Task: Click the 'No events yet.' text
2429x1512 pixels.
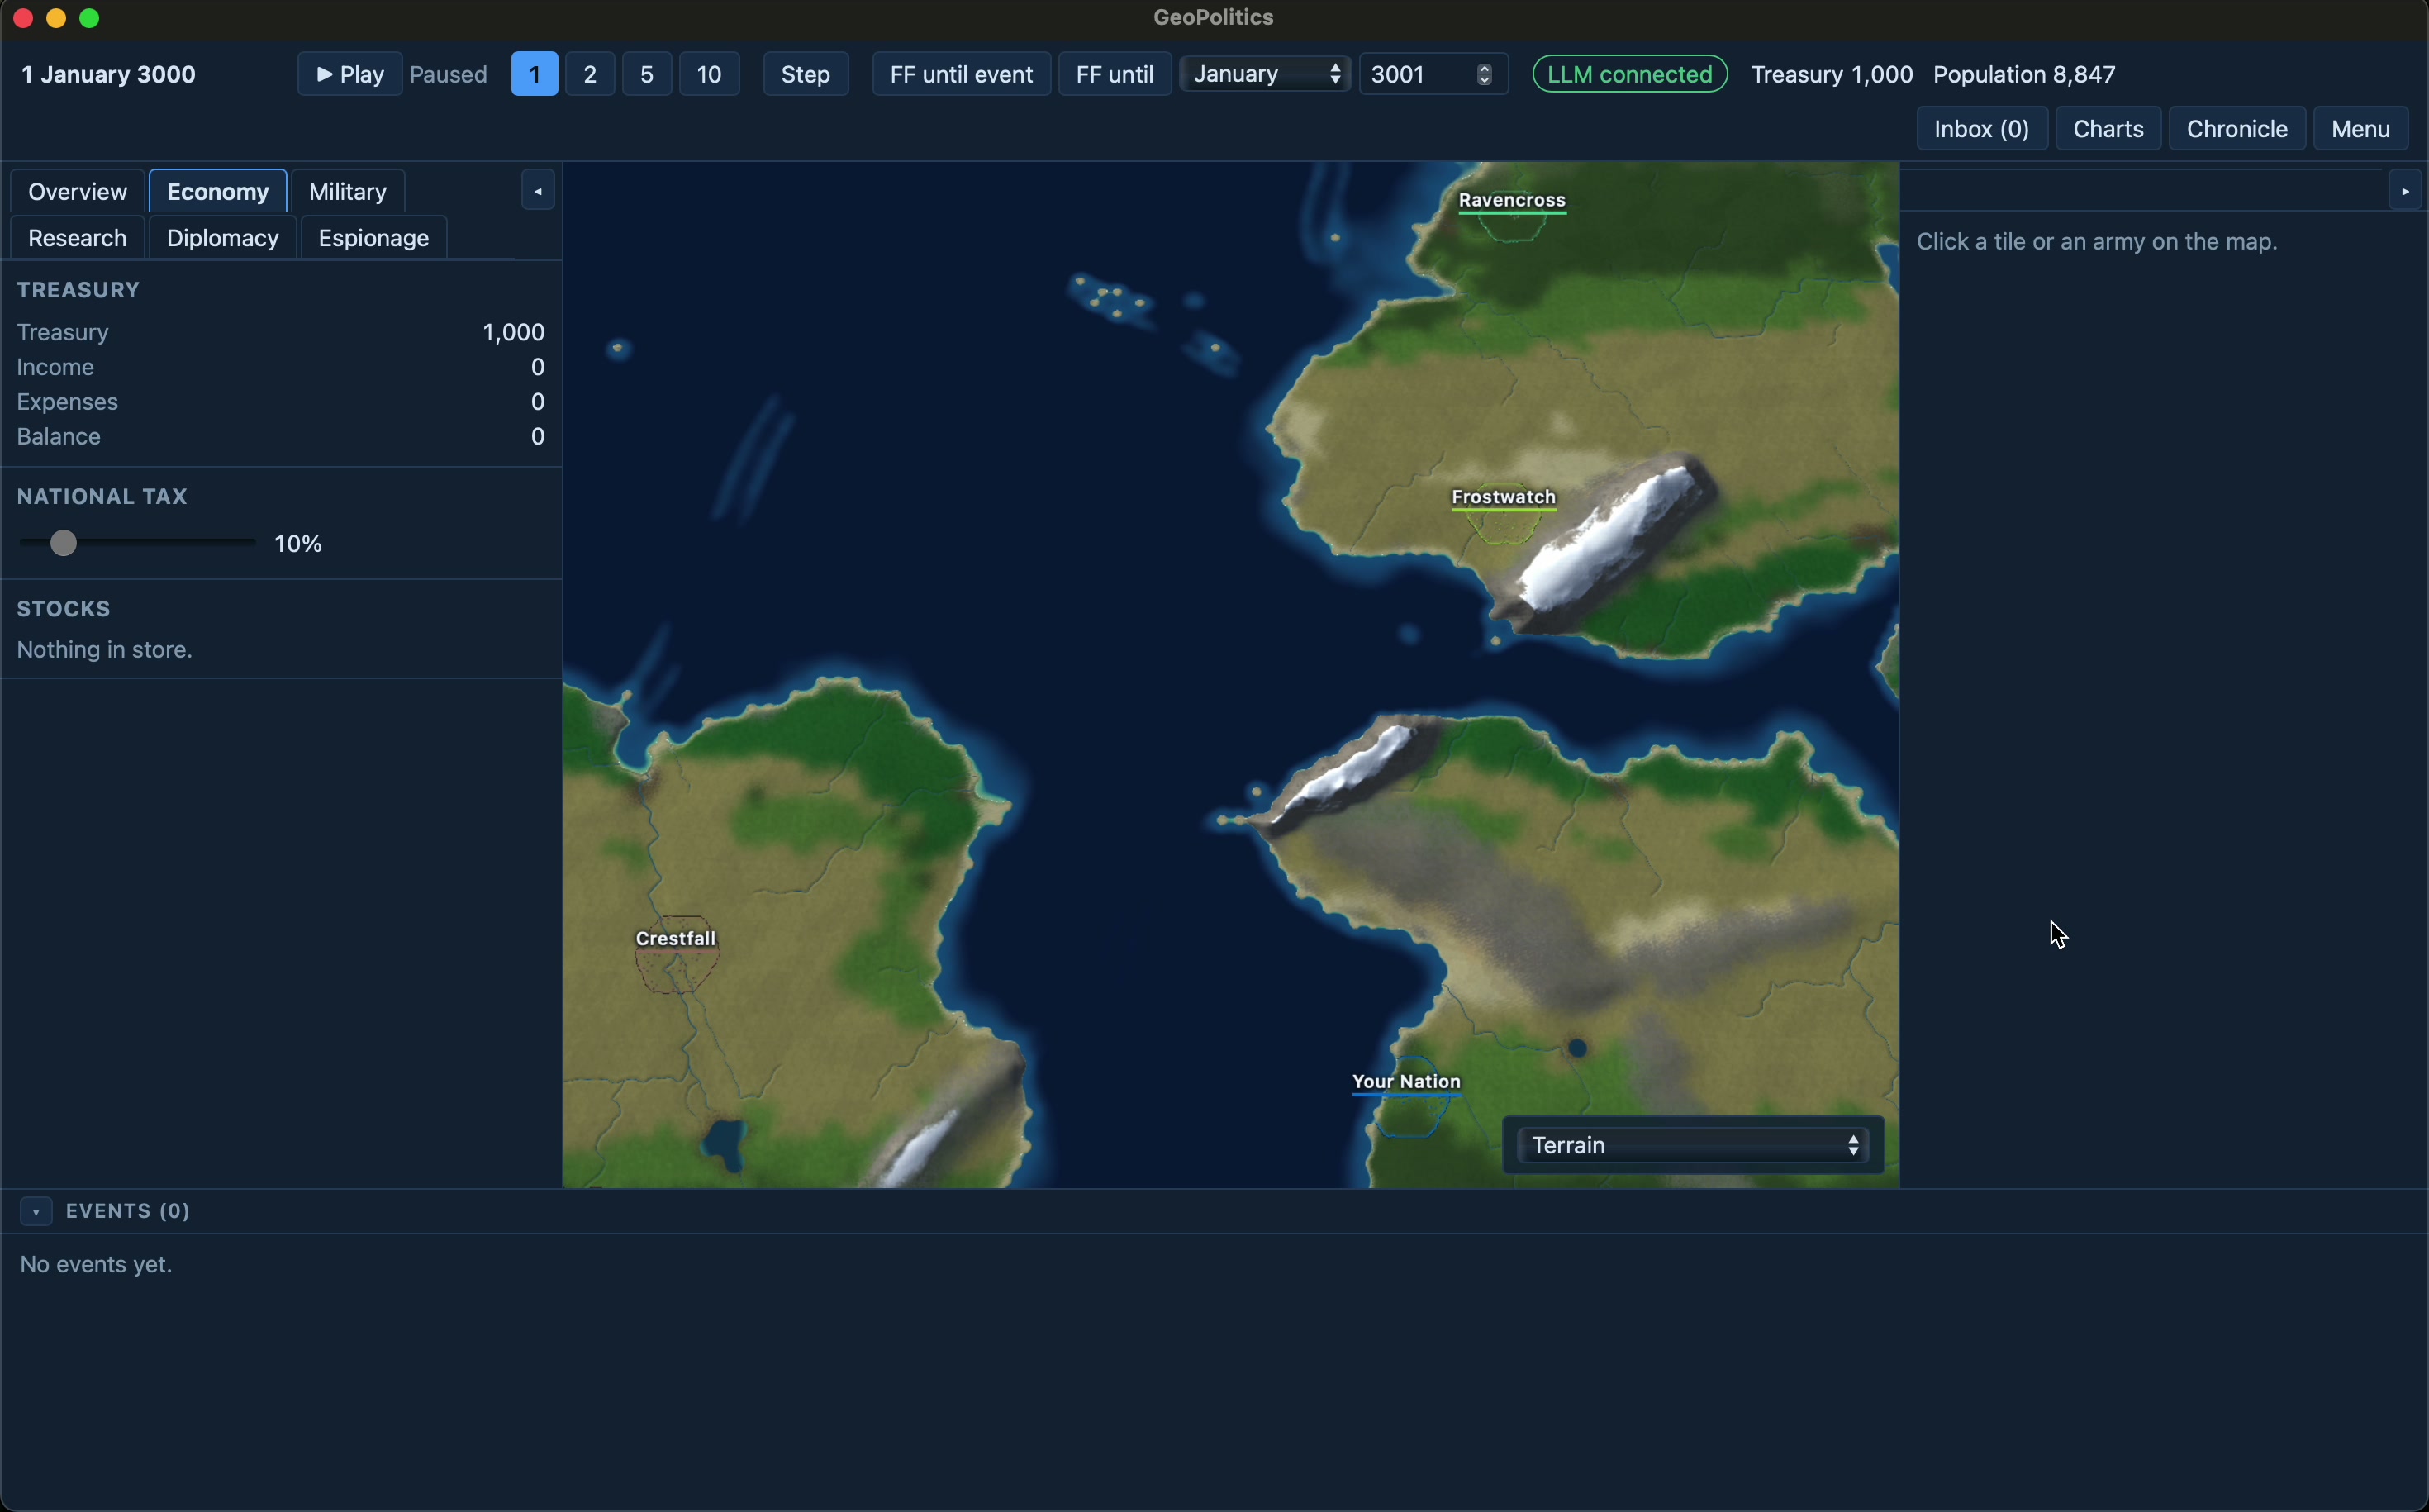Action: [x=96, y=1264]
